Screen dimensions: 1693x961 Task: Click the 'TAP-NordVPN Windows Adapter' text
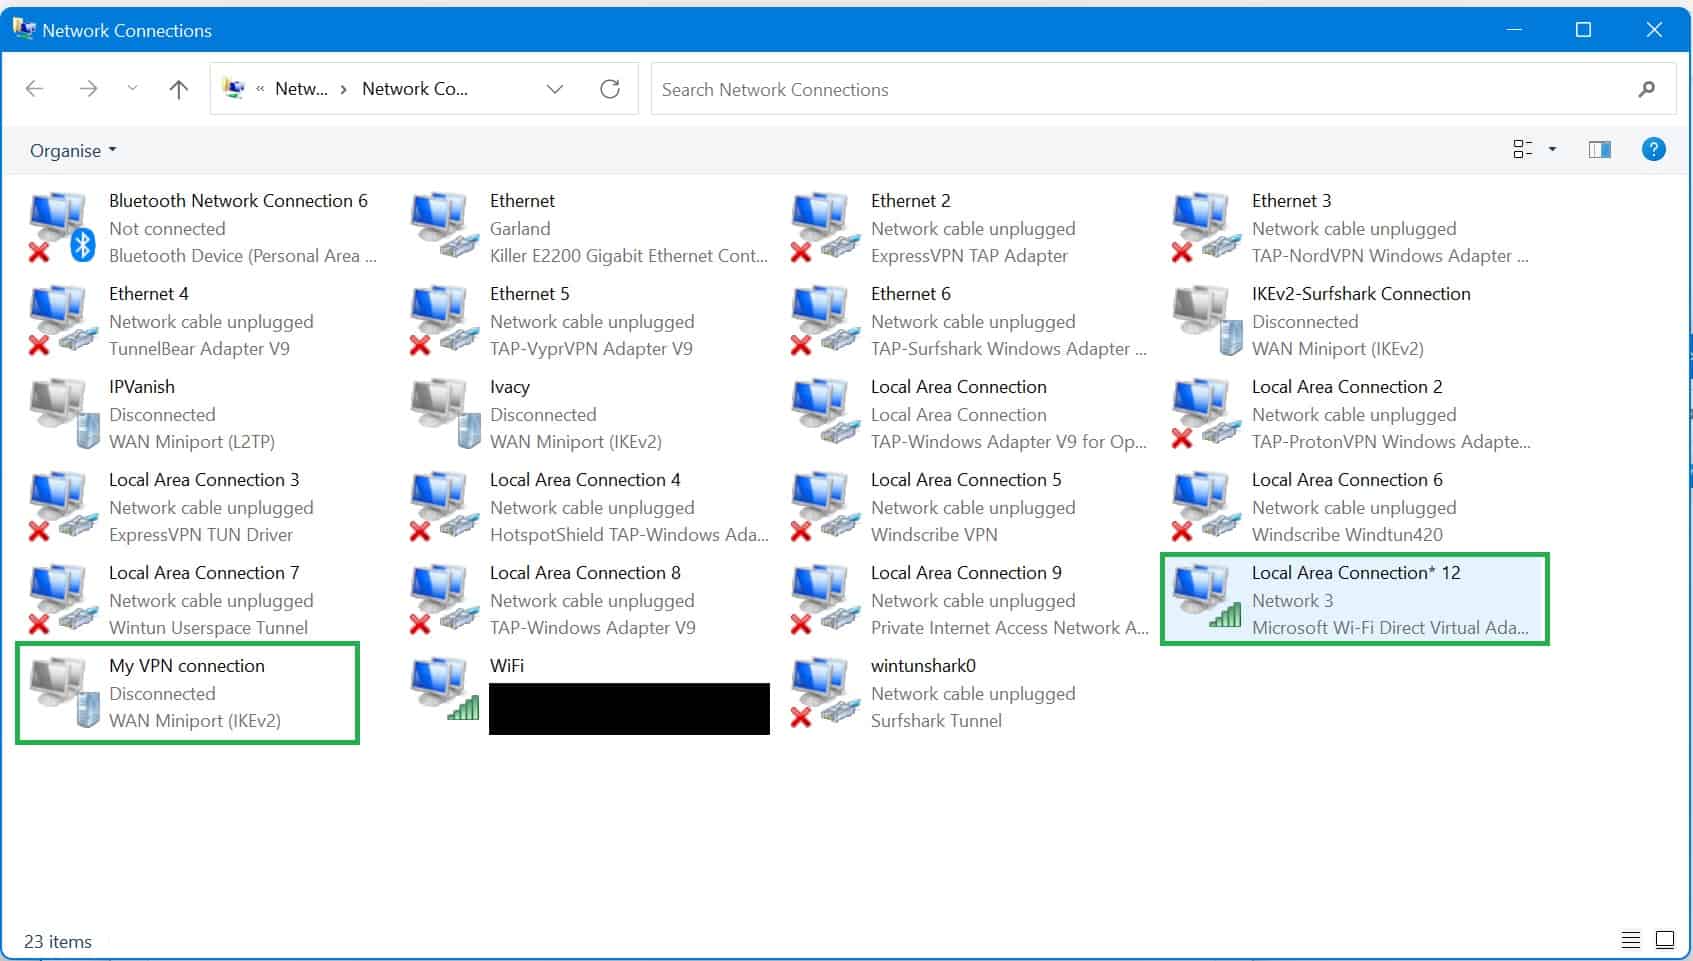[x=1390, y=256]
